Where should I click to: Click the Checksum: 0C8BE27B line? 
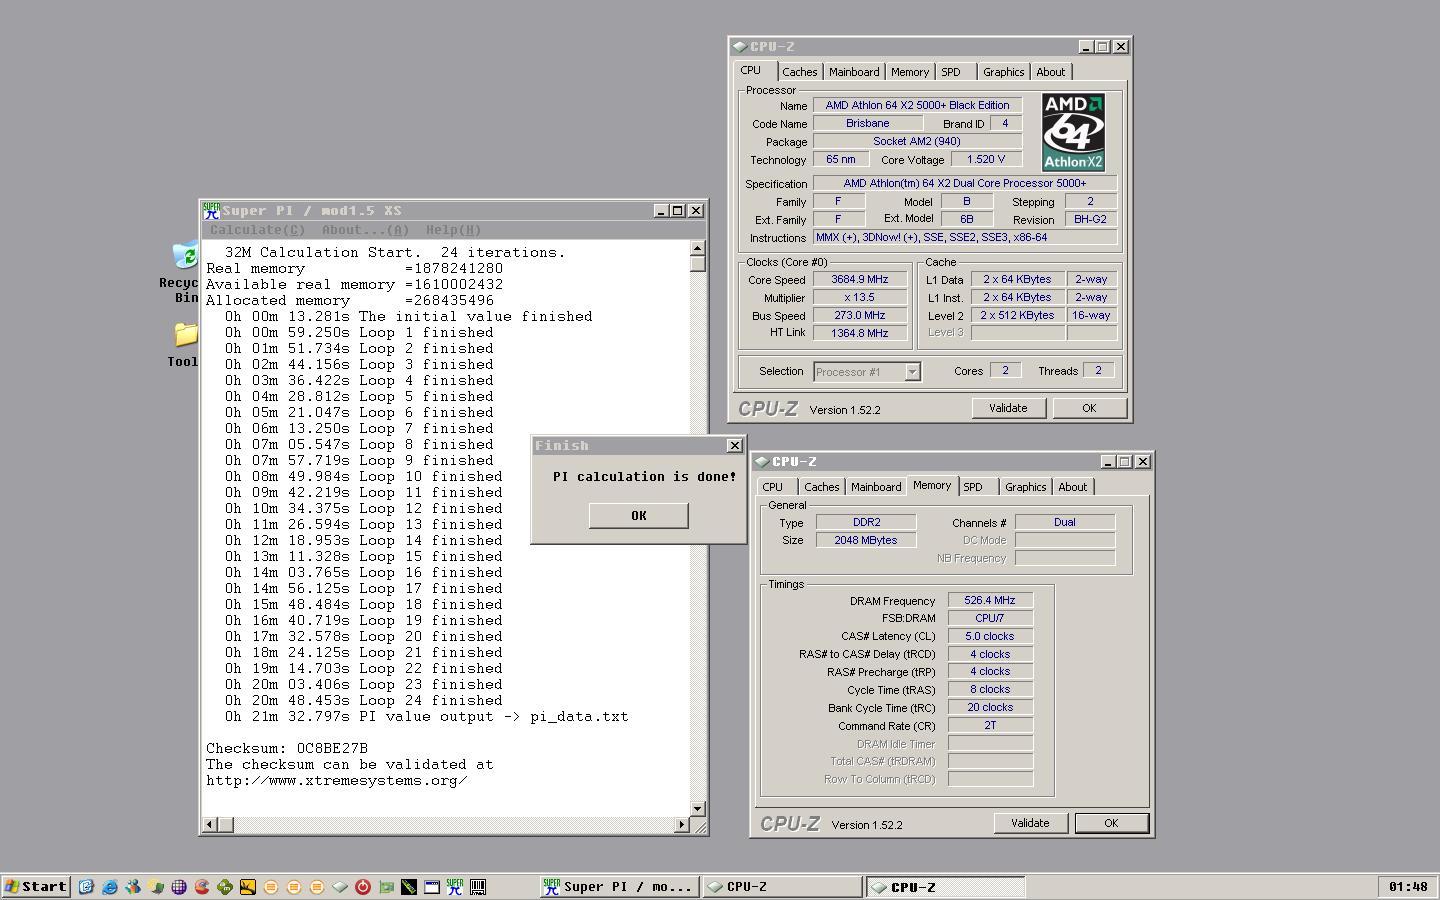(287, 748)
